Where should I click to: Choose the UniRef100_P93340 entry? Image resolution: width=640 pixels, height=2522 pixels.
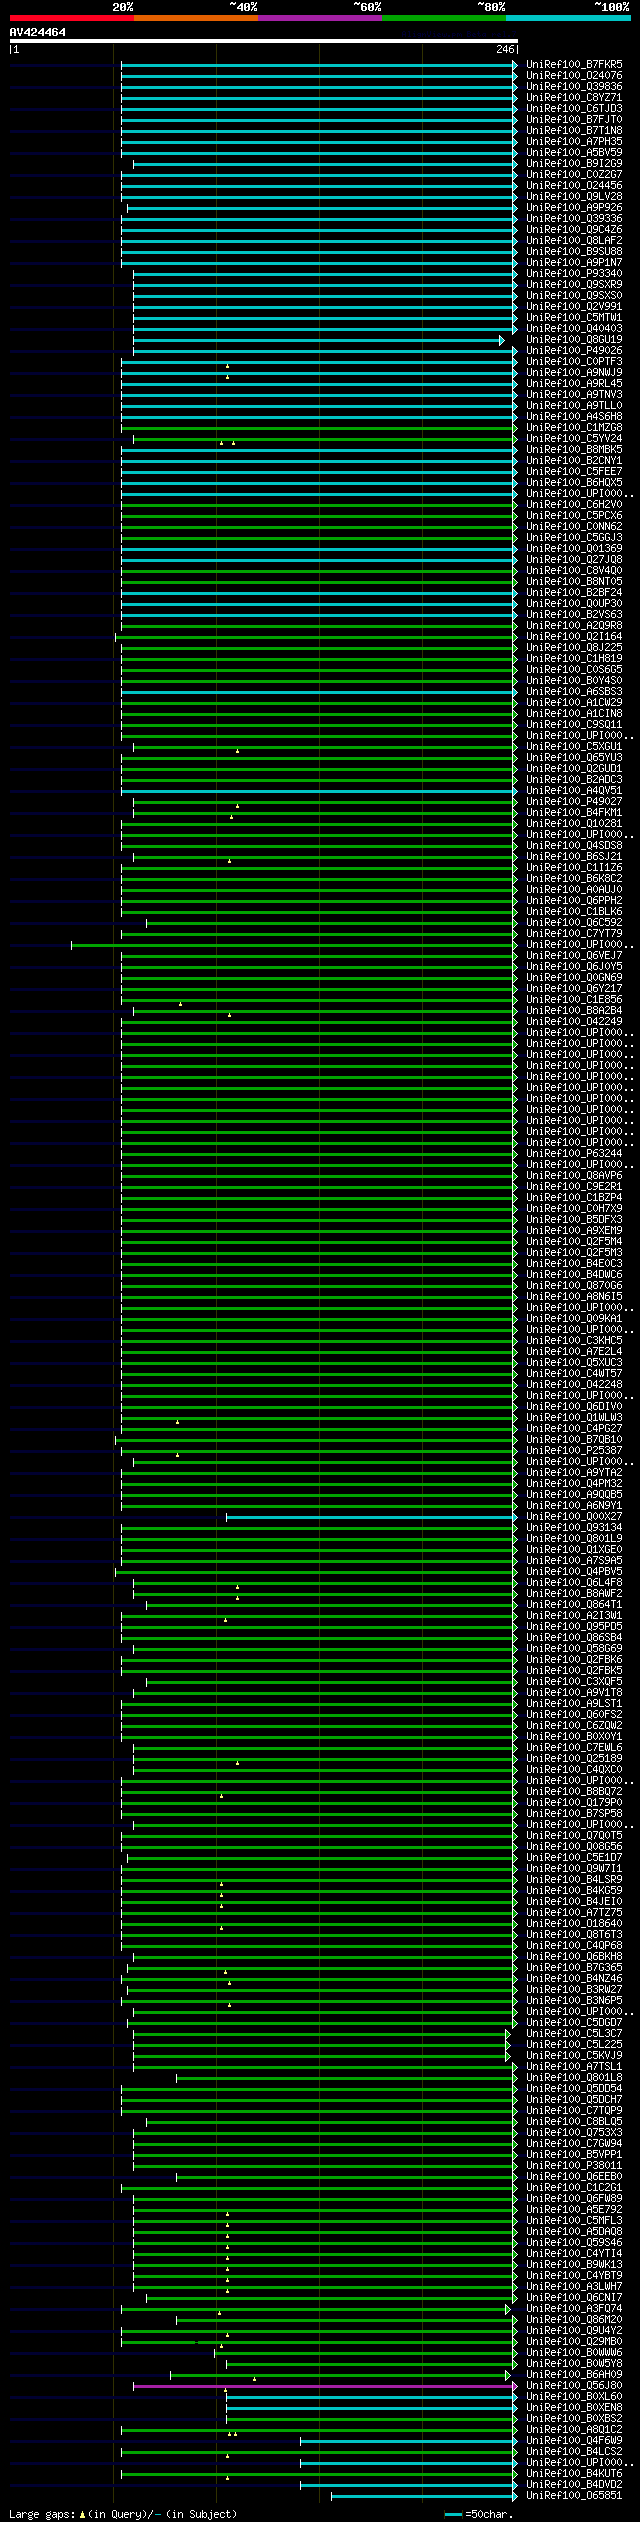(574, 274)
